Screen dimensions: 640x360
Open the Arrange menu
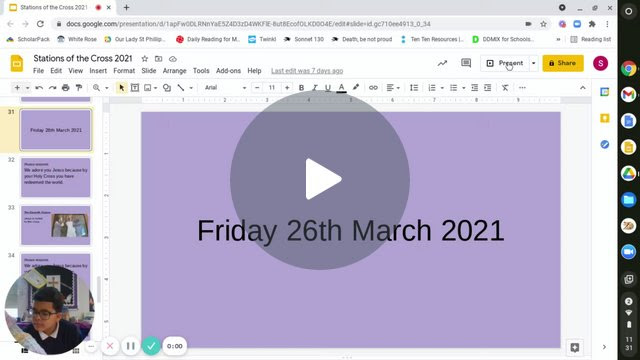tap(174, 71)
